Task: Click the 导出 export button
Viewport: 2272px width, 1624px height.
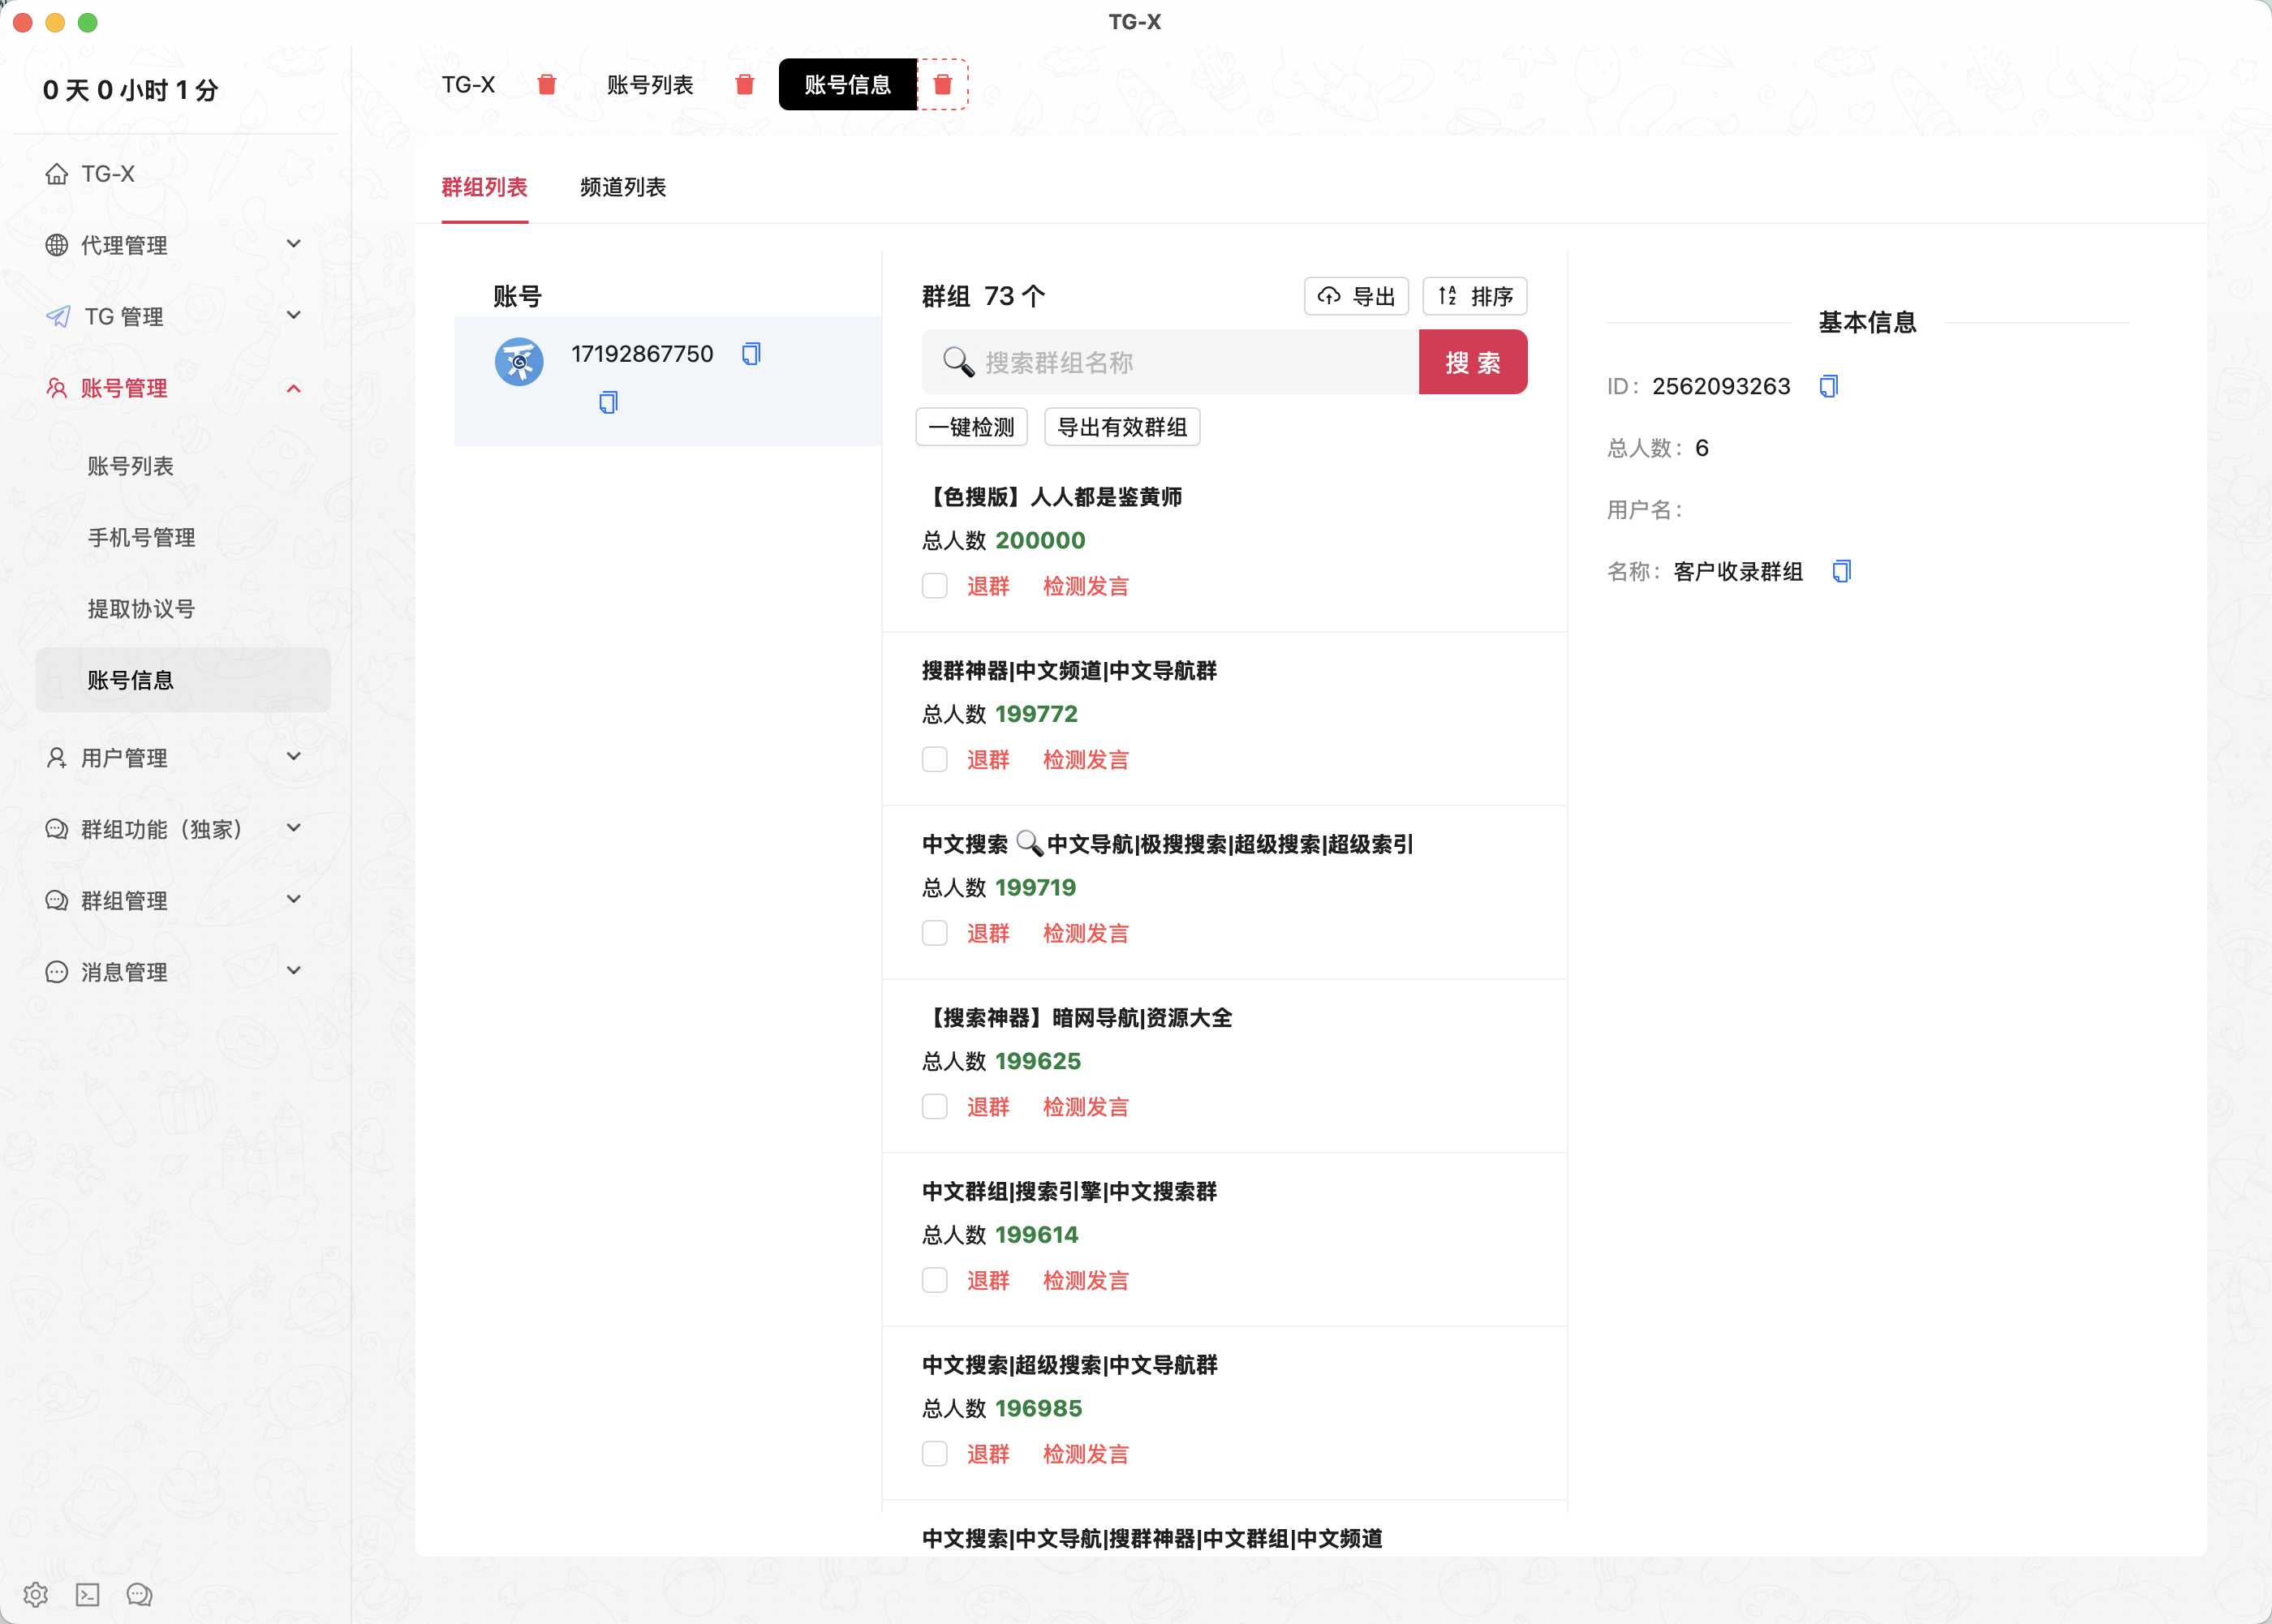Action: [1356, 296]
